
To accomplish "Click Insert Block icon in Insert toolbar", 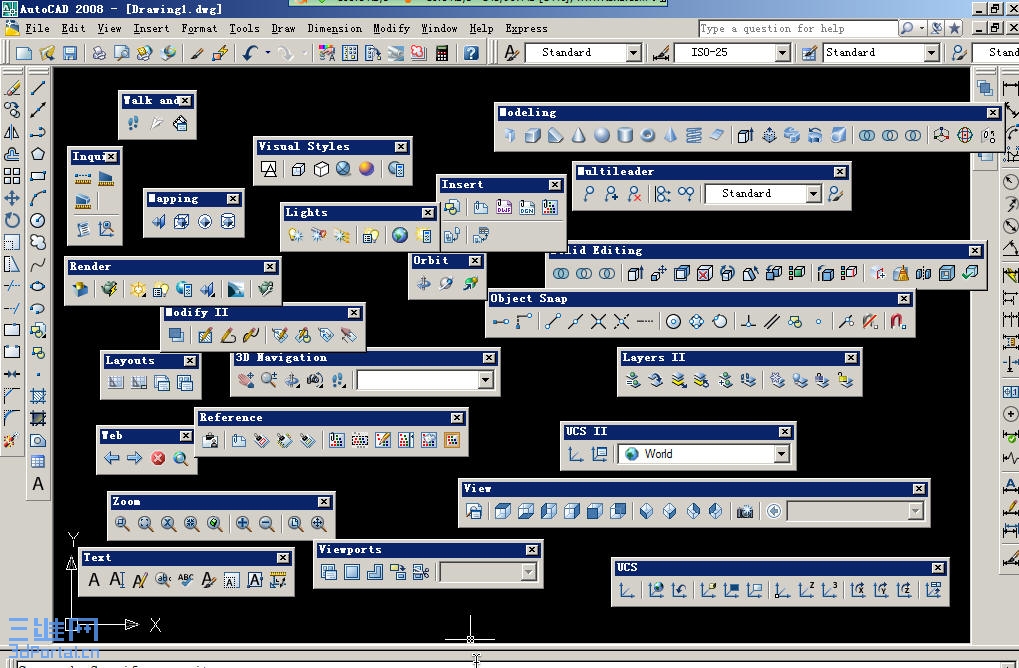I will point(452,207).
